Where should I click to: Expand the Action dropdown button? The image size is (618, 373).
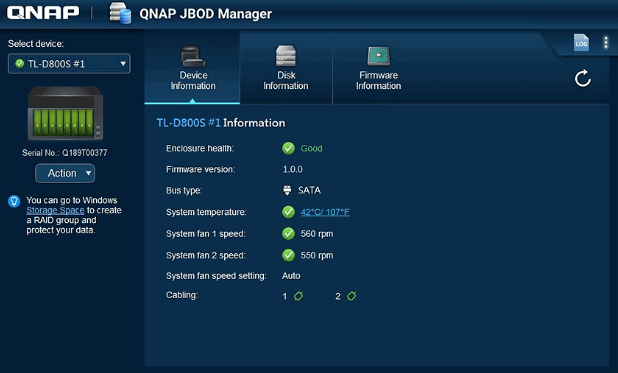[x=65, y=173]
